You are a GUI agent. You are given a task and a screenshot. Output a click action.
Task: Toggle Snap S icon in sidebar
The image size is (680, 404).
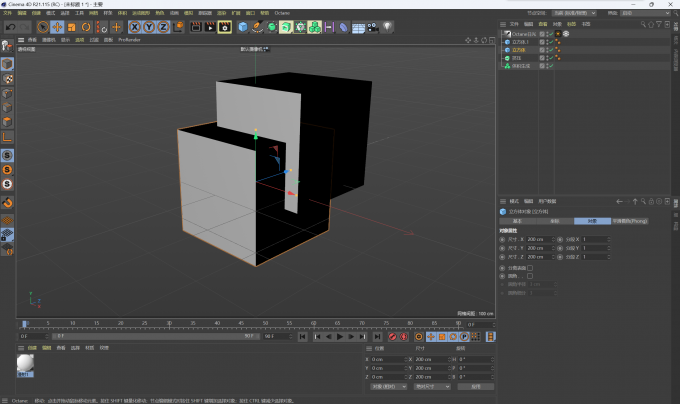tap(7, 155)
